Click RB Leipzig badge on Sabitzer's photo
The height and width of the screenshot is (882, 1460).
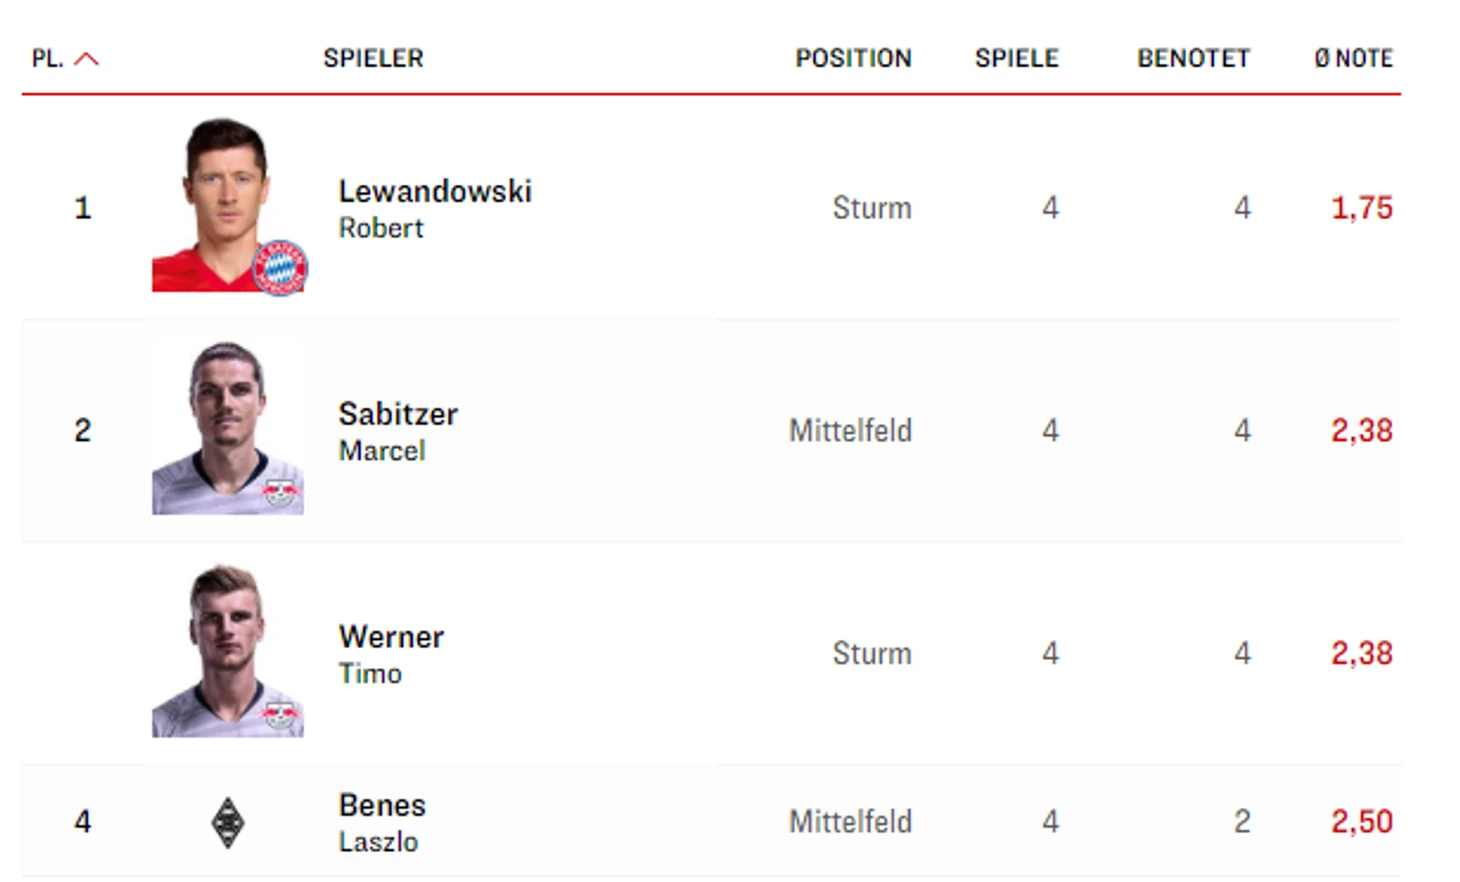tap(281, 492)
